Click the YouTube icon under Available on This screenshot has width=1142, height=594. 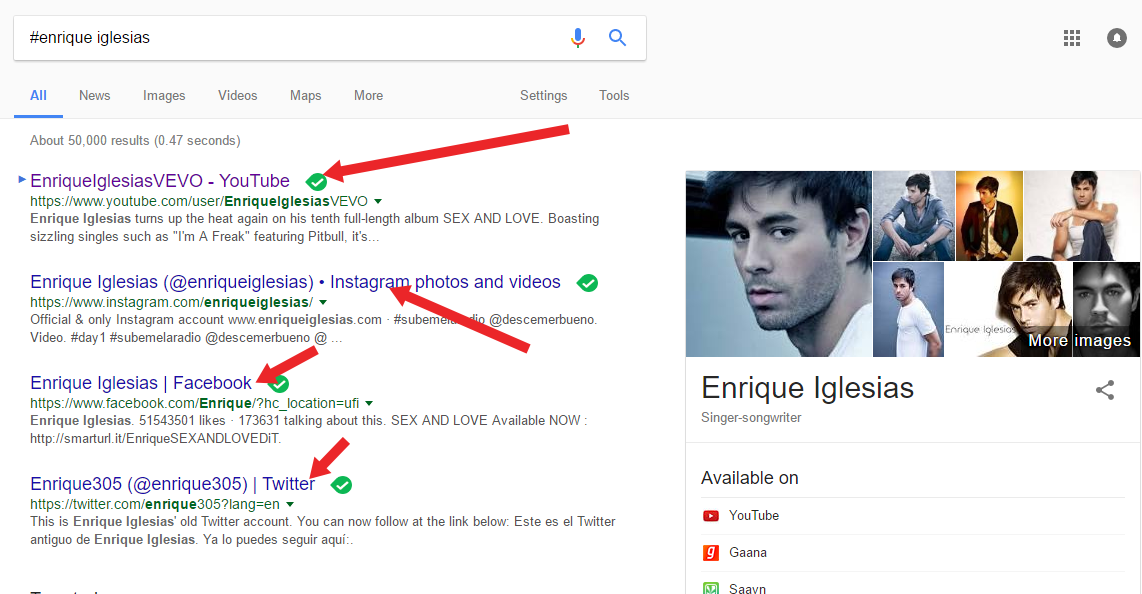(711, 516)
